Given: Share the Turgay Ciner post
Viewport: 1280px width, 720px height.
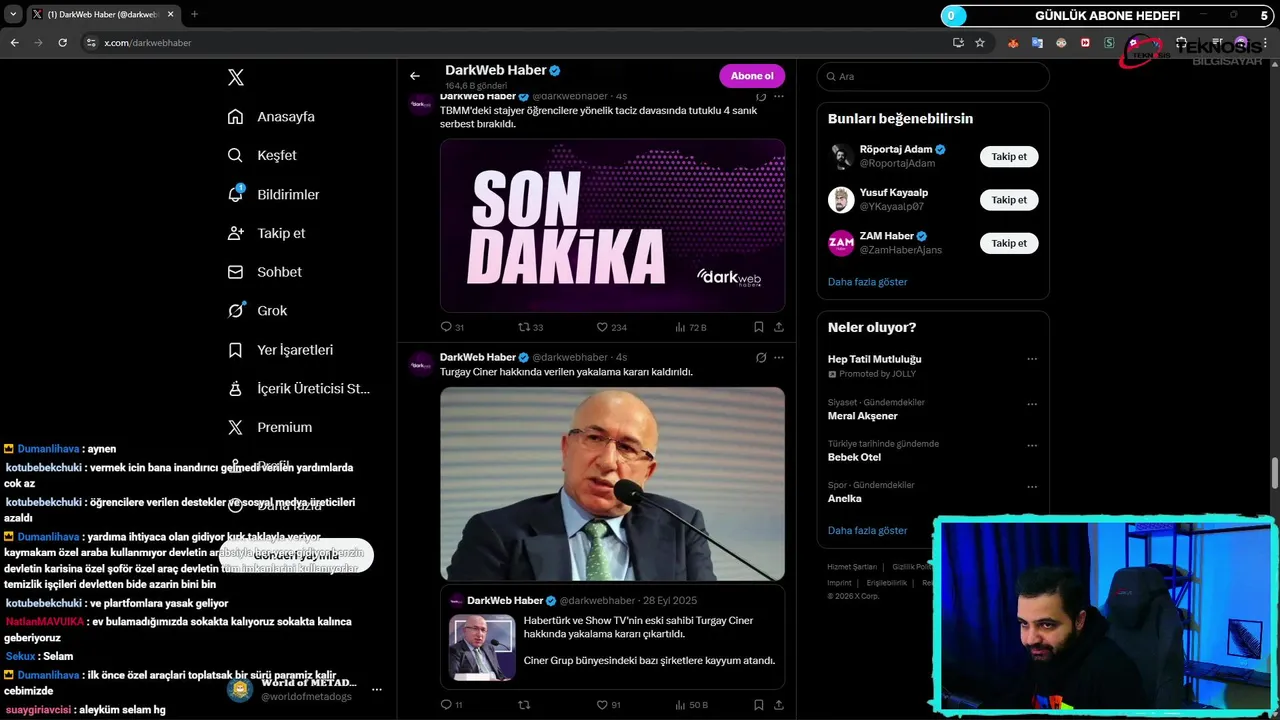Looking at the screenshot, I should tap(779, 705).
